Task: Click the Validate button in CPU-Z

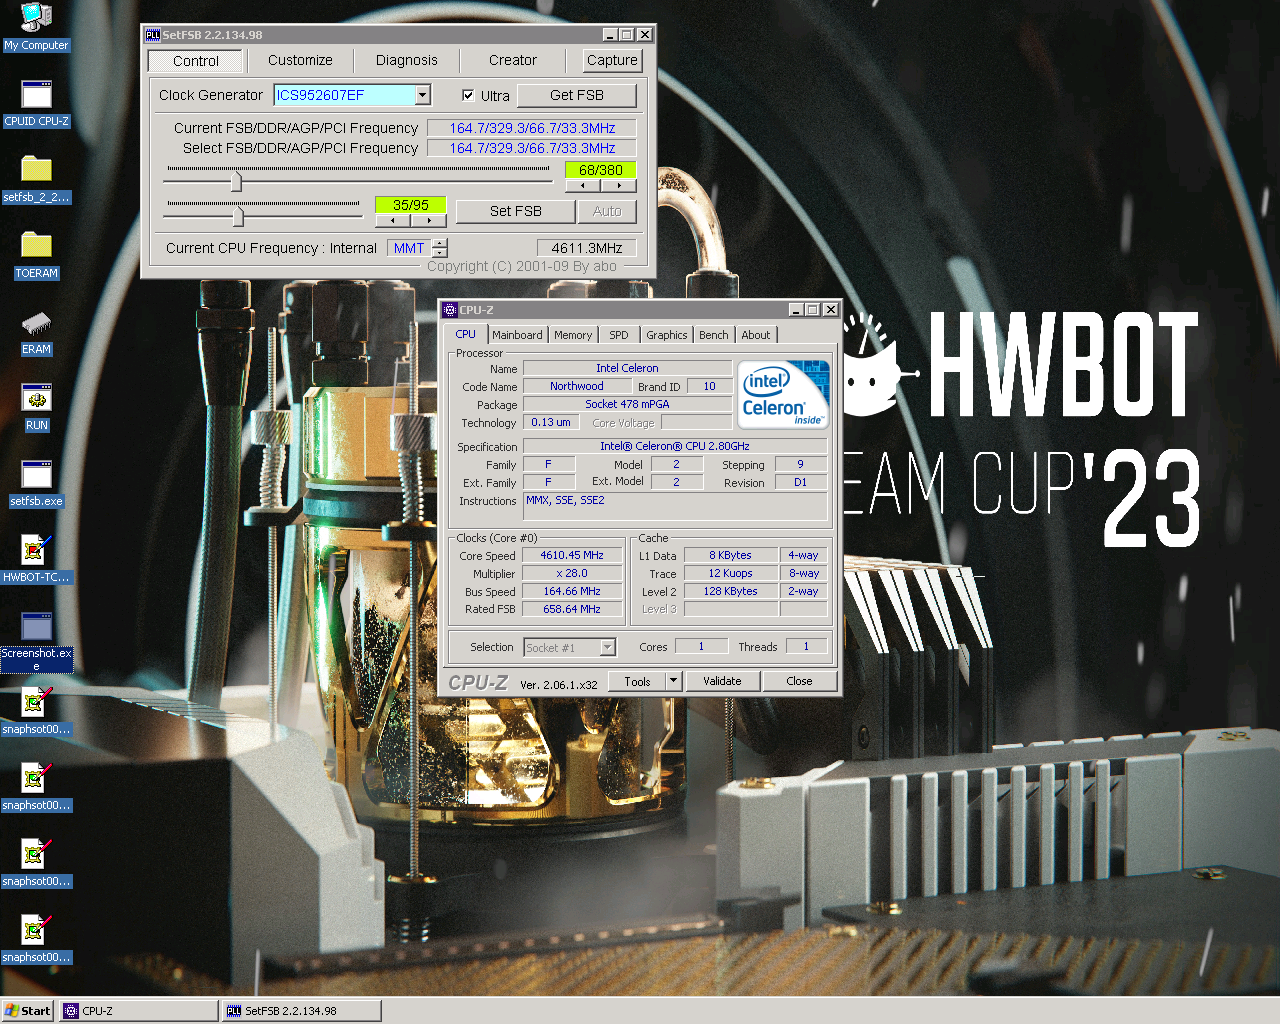Action: [722, 681]
